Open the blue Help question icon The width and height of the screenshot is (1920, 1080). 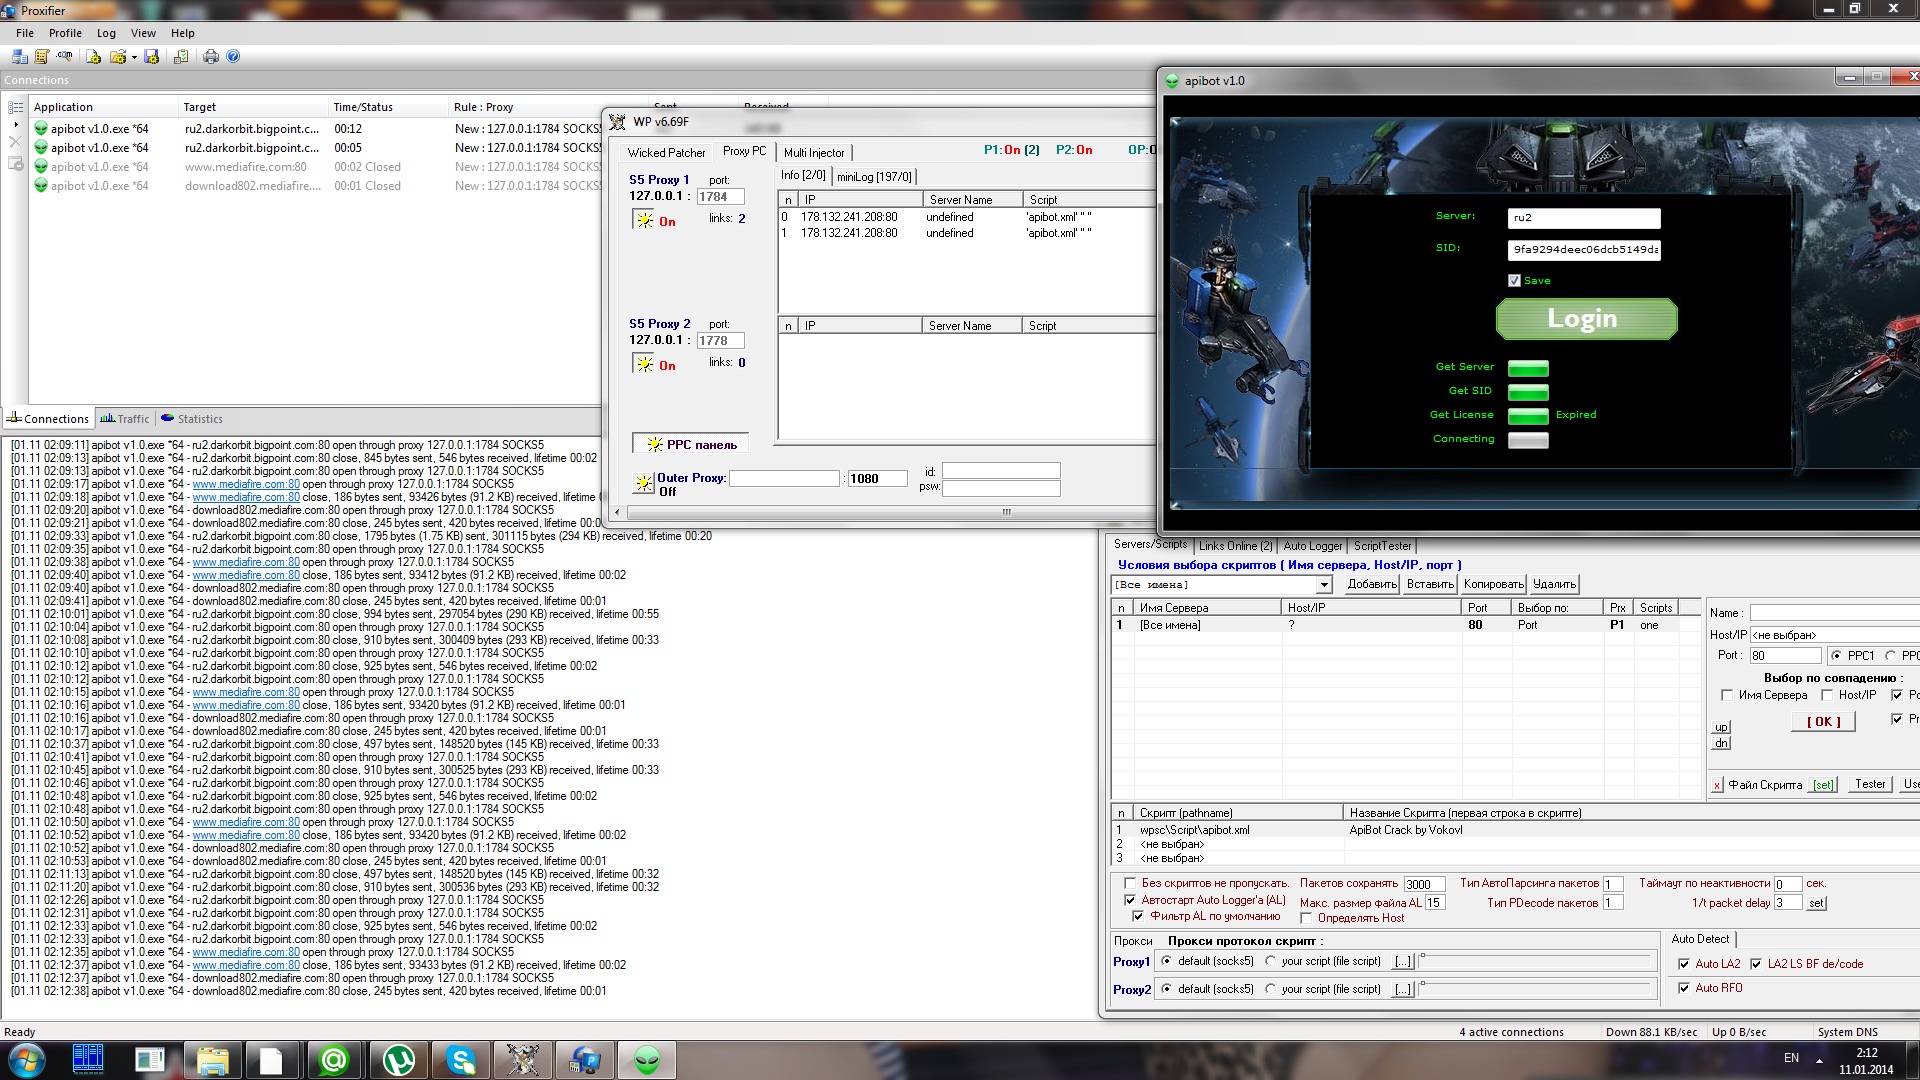coord(233,57)
